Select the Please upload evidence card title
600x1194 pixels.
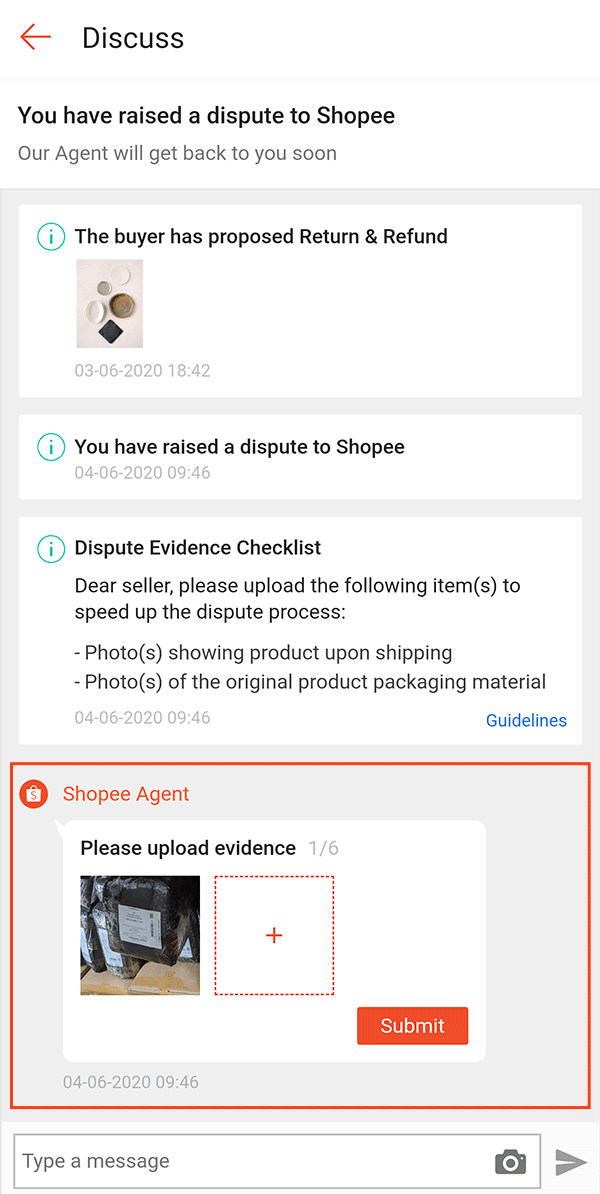[188, 847]
